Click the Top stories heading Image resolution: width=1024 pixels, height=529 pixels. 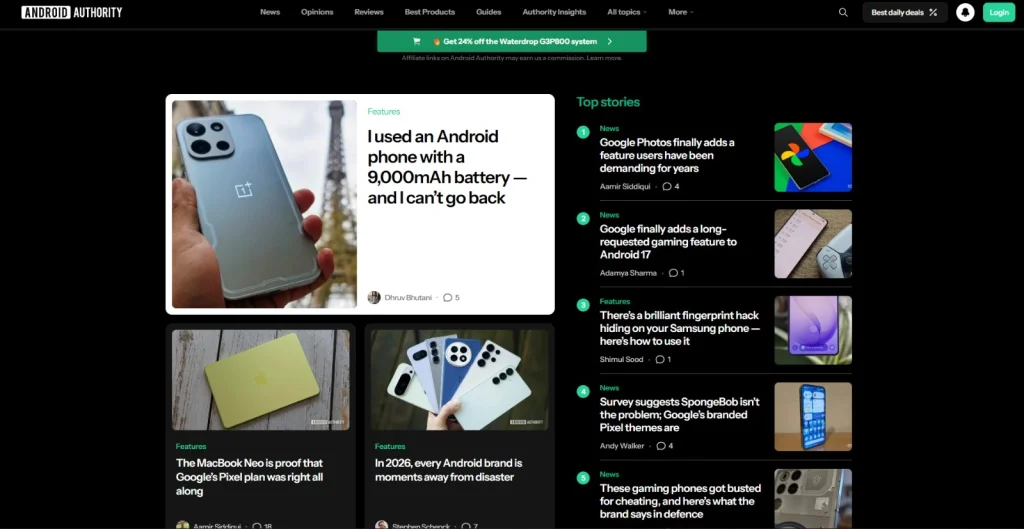[608, 102]
